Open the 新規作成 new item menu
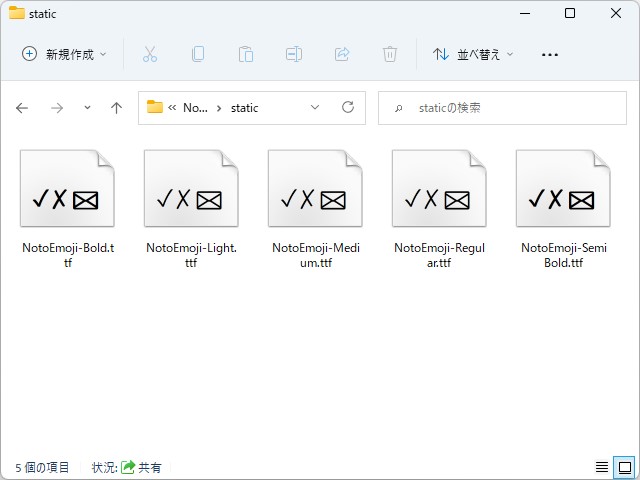Image resolution: width=640 pixels, height=480 pixels. point(64,54)
